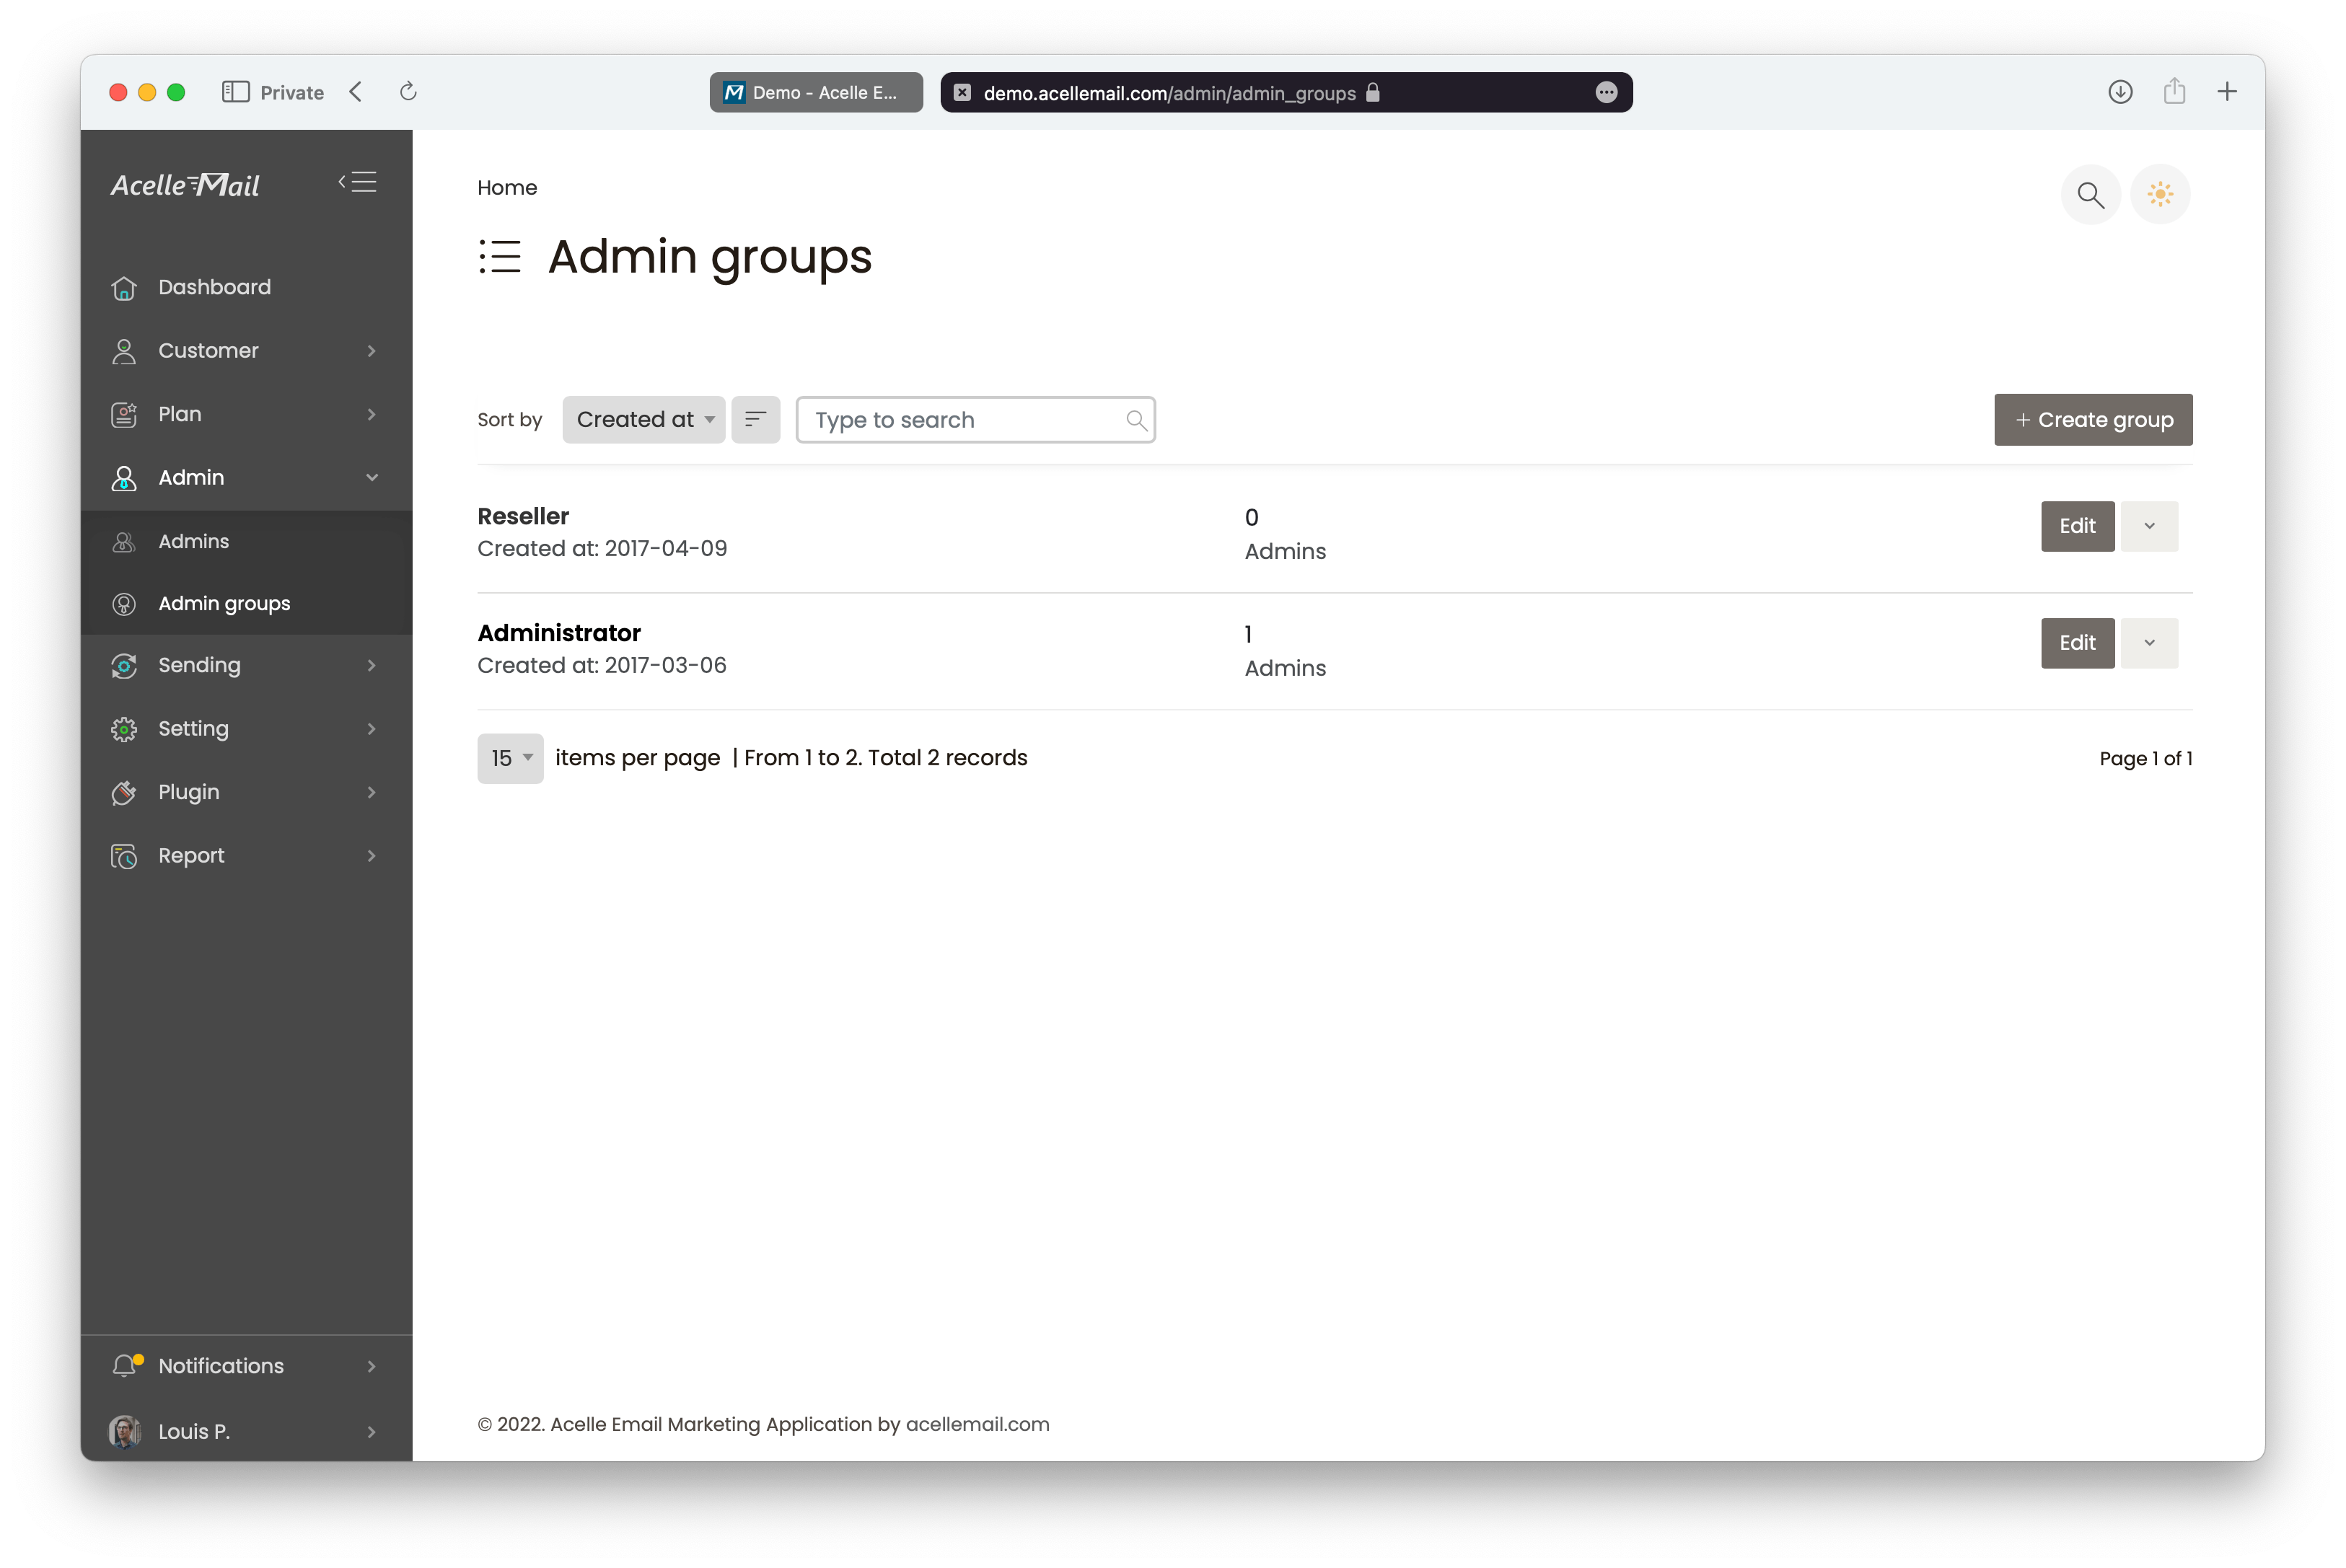The image size is (2346, 1568).
Task: Click the Plugin section icon
Action: point(124,791)
